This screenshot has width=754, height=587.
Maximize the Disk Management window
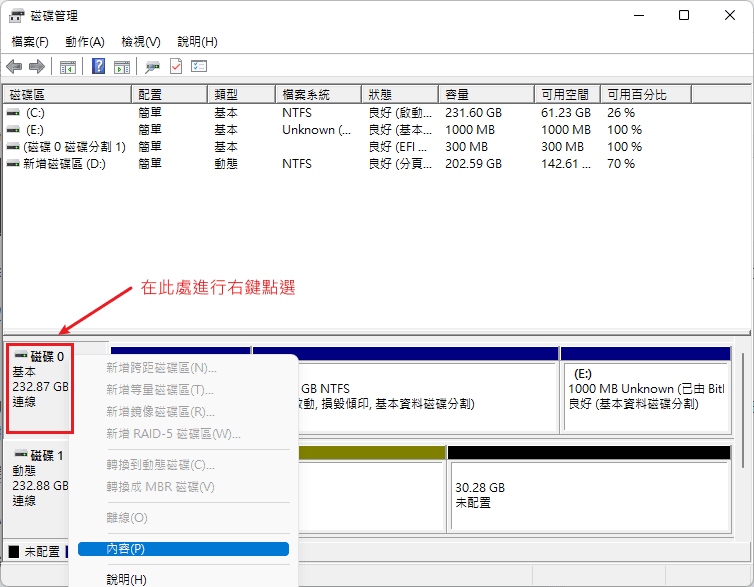[x=684, y=15]
